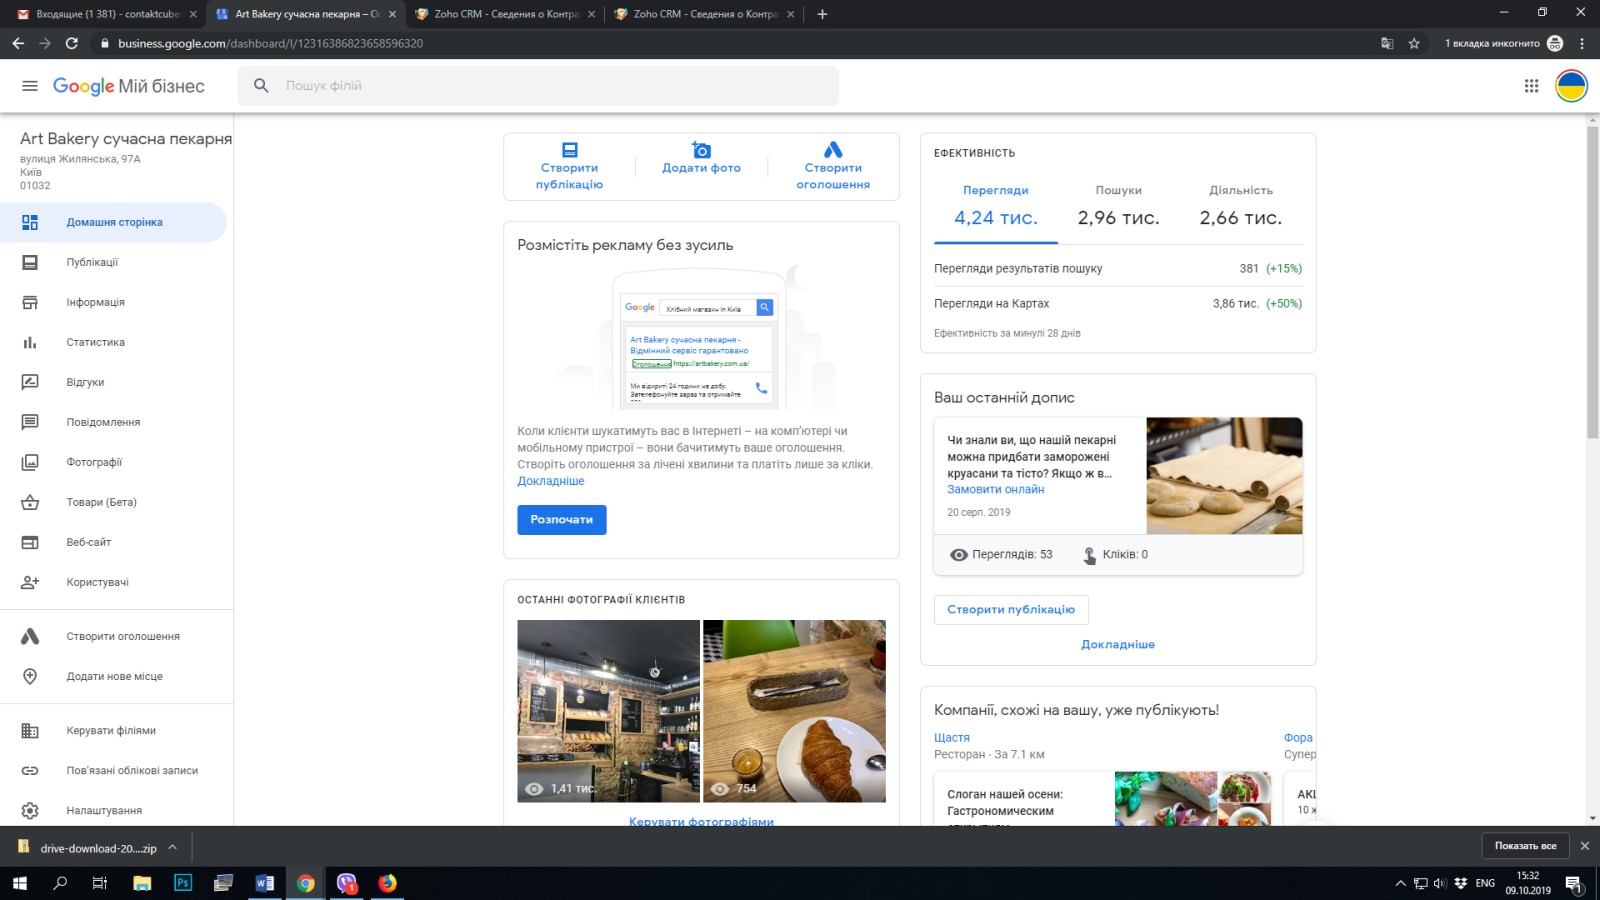Close the downloads bar
Image resolution: width=1600 pixels, height=900 pixels.
(1584, 846)
